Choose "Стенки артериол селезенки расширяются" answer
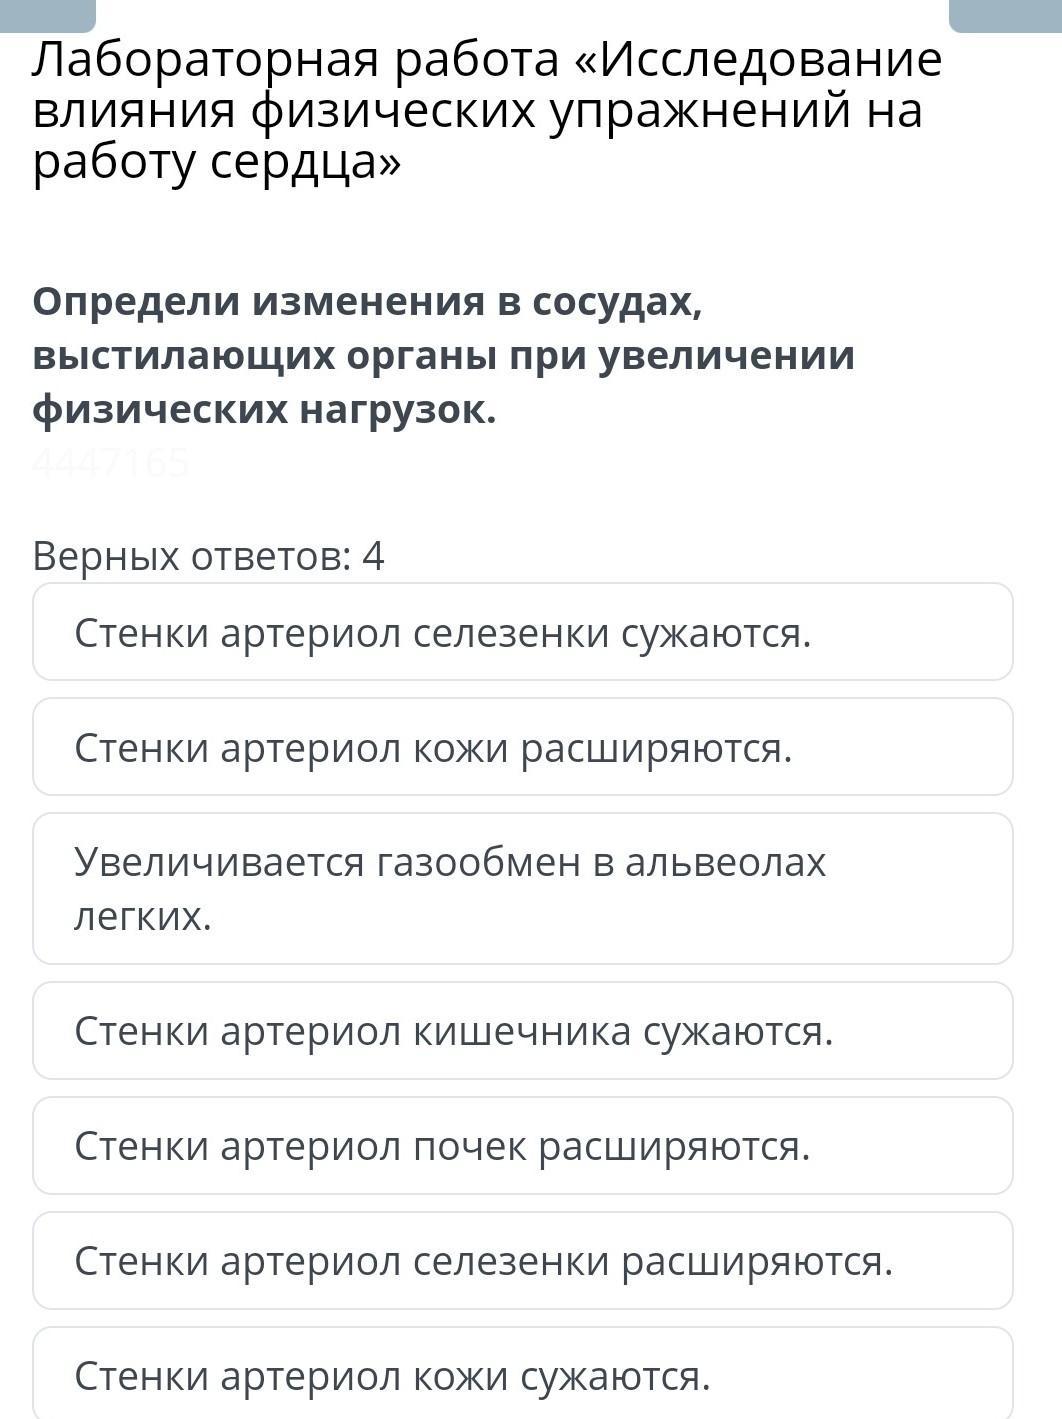Image resolution: width=1062 pixels, height=1419 pixels. click(522, 1260)
